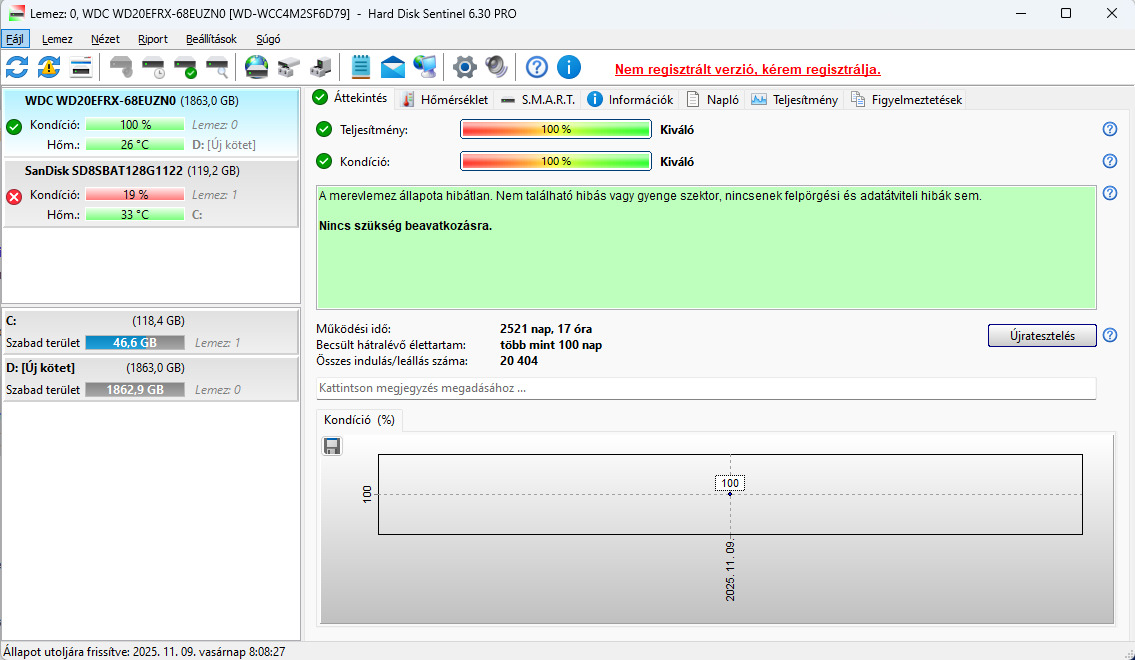The width and height of the screenshot is (1135, 660).
Task: Click the red X status icon for SanDisk
Action: coord(14,196)
